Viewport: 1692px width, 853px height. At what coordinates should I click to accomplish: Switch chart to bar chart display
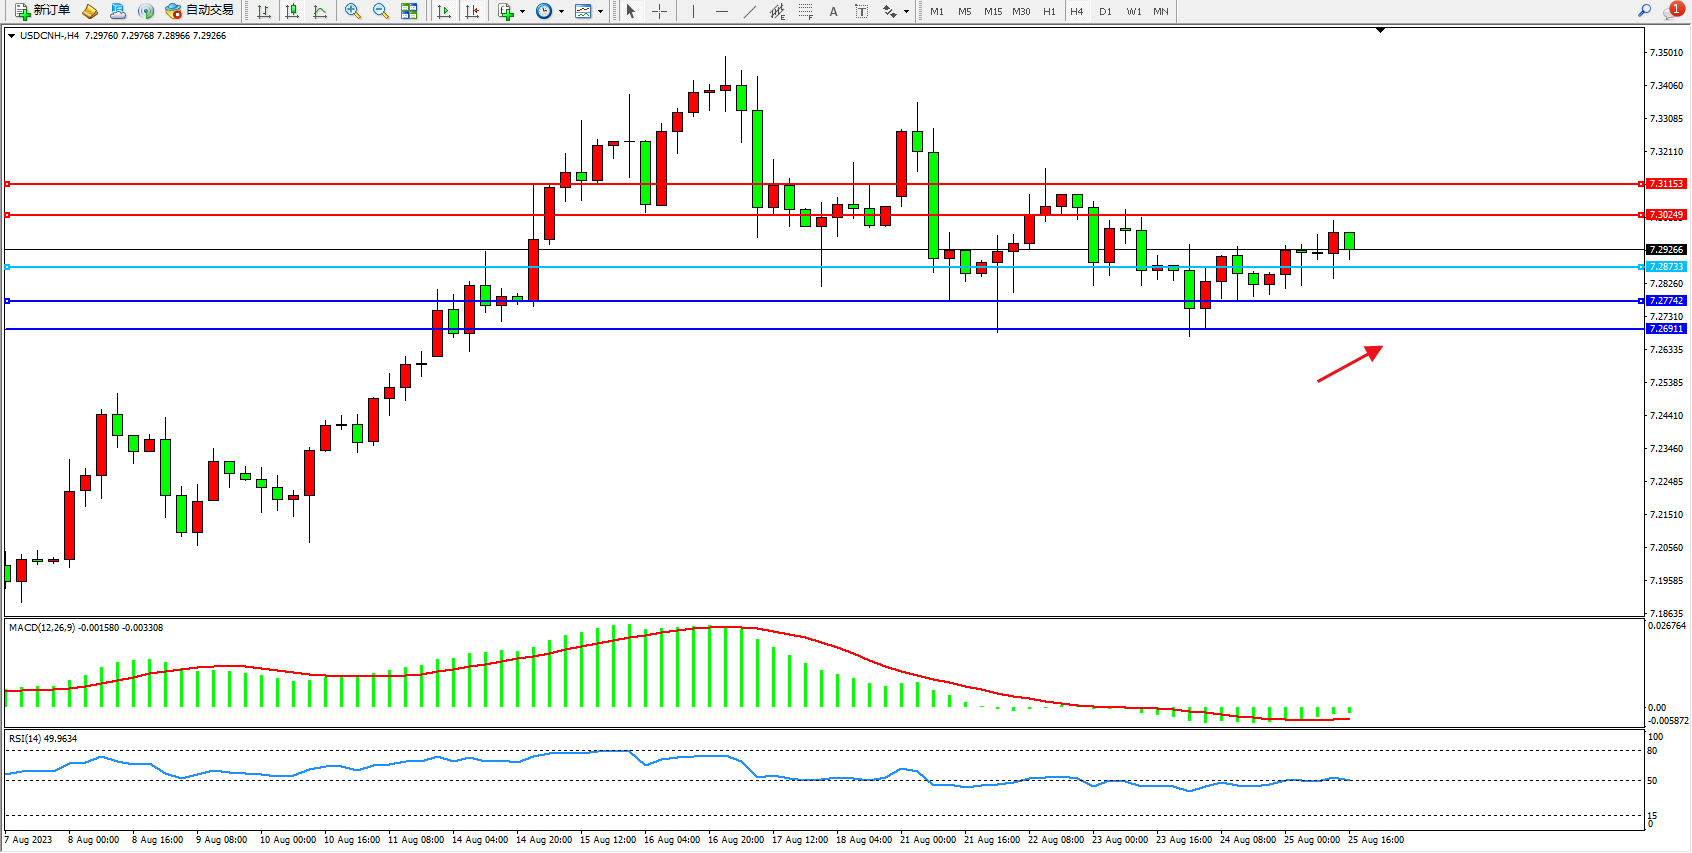[x=264, y=11]
